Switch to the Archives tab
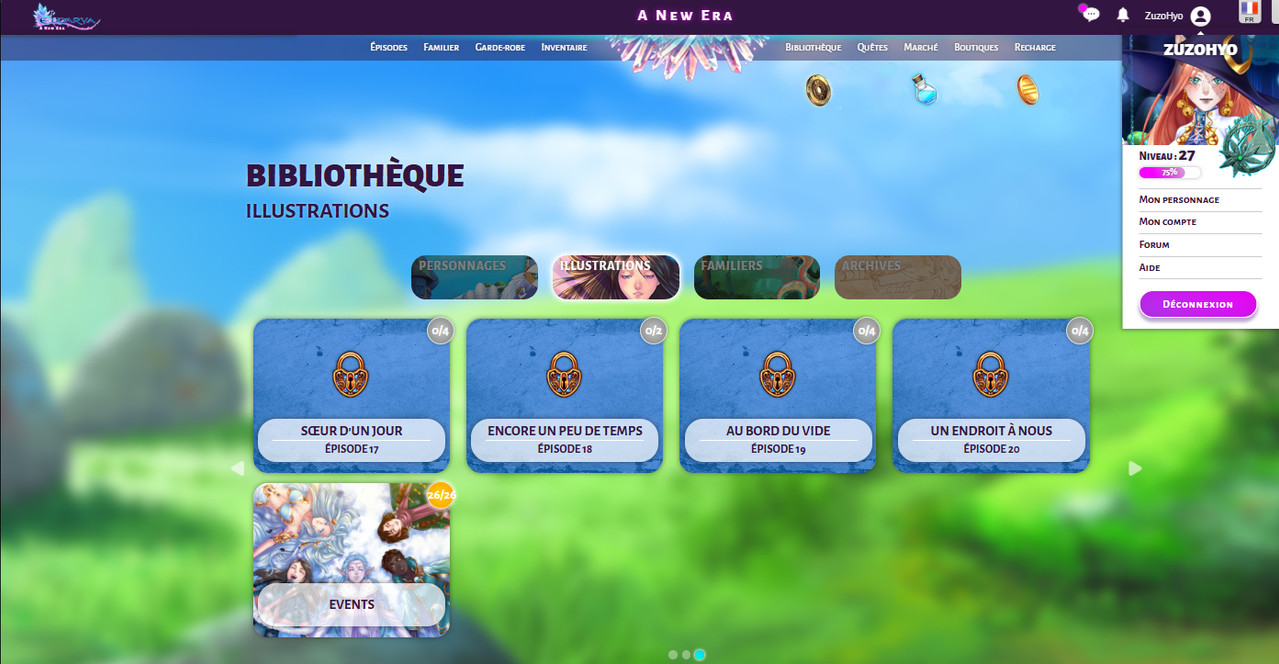 pyautogui.click(x=898, y=277)
